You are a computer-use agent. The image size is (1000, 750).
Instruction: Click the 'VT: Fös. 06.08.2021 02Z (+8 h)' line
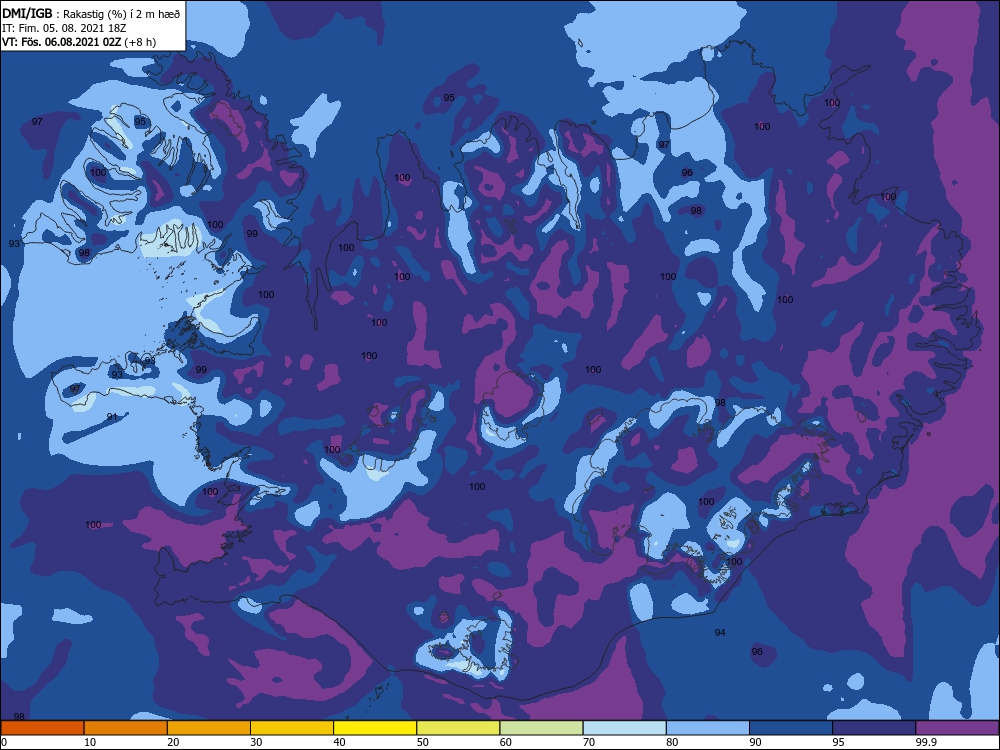(x=79, y=42)
